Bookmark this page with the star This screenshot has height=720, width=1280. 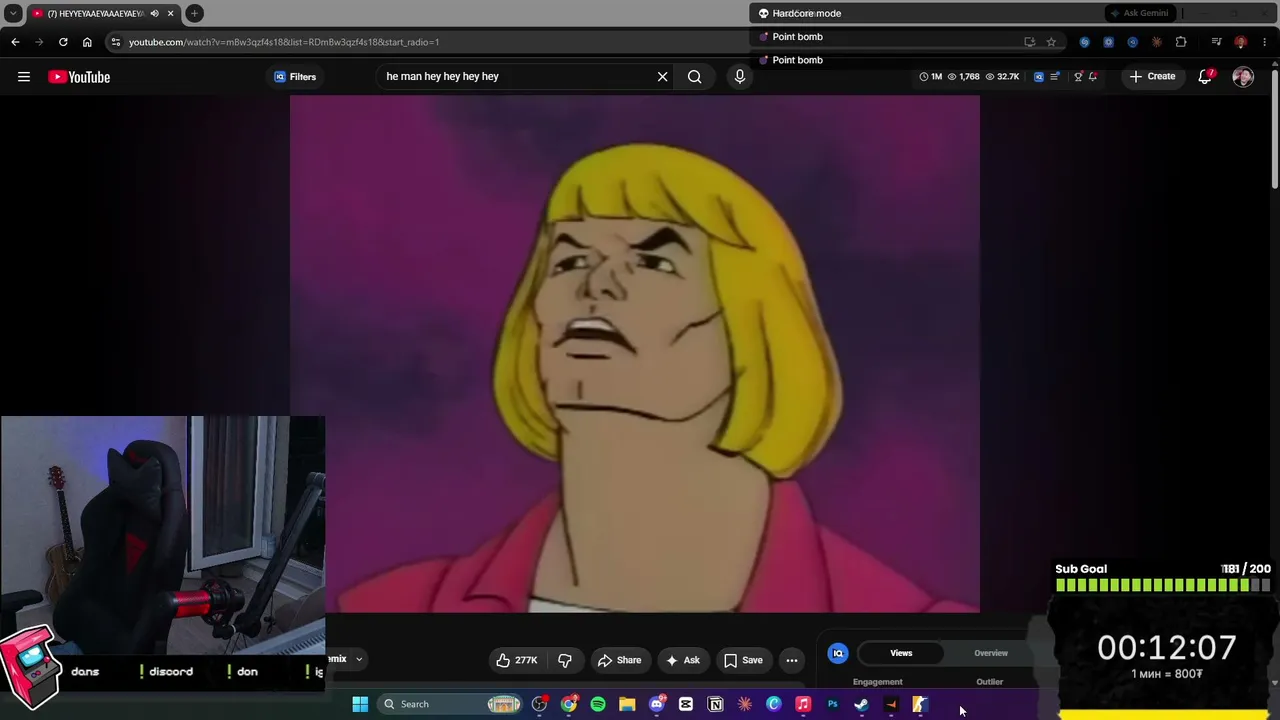click(1051, 42)
